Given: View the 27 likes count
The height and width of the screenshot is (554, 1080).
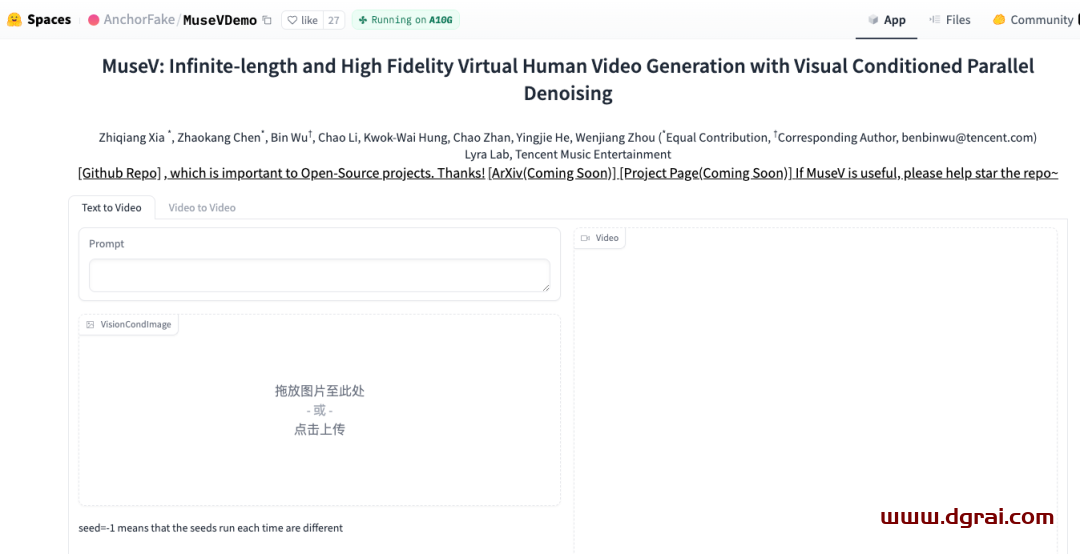Looking at the screenshot, I should tap(334, 20).
